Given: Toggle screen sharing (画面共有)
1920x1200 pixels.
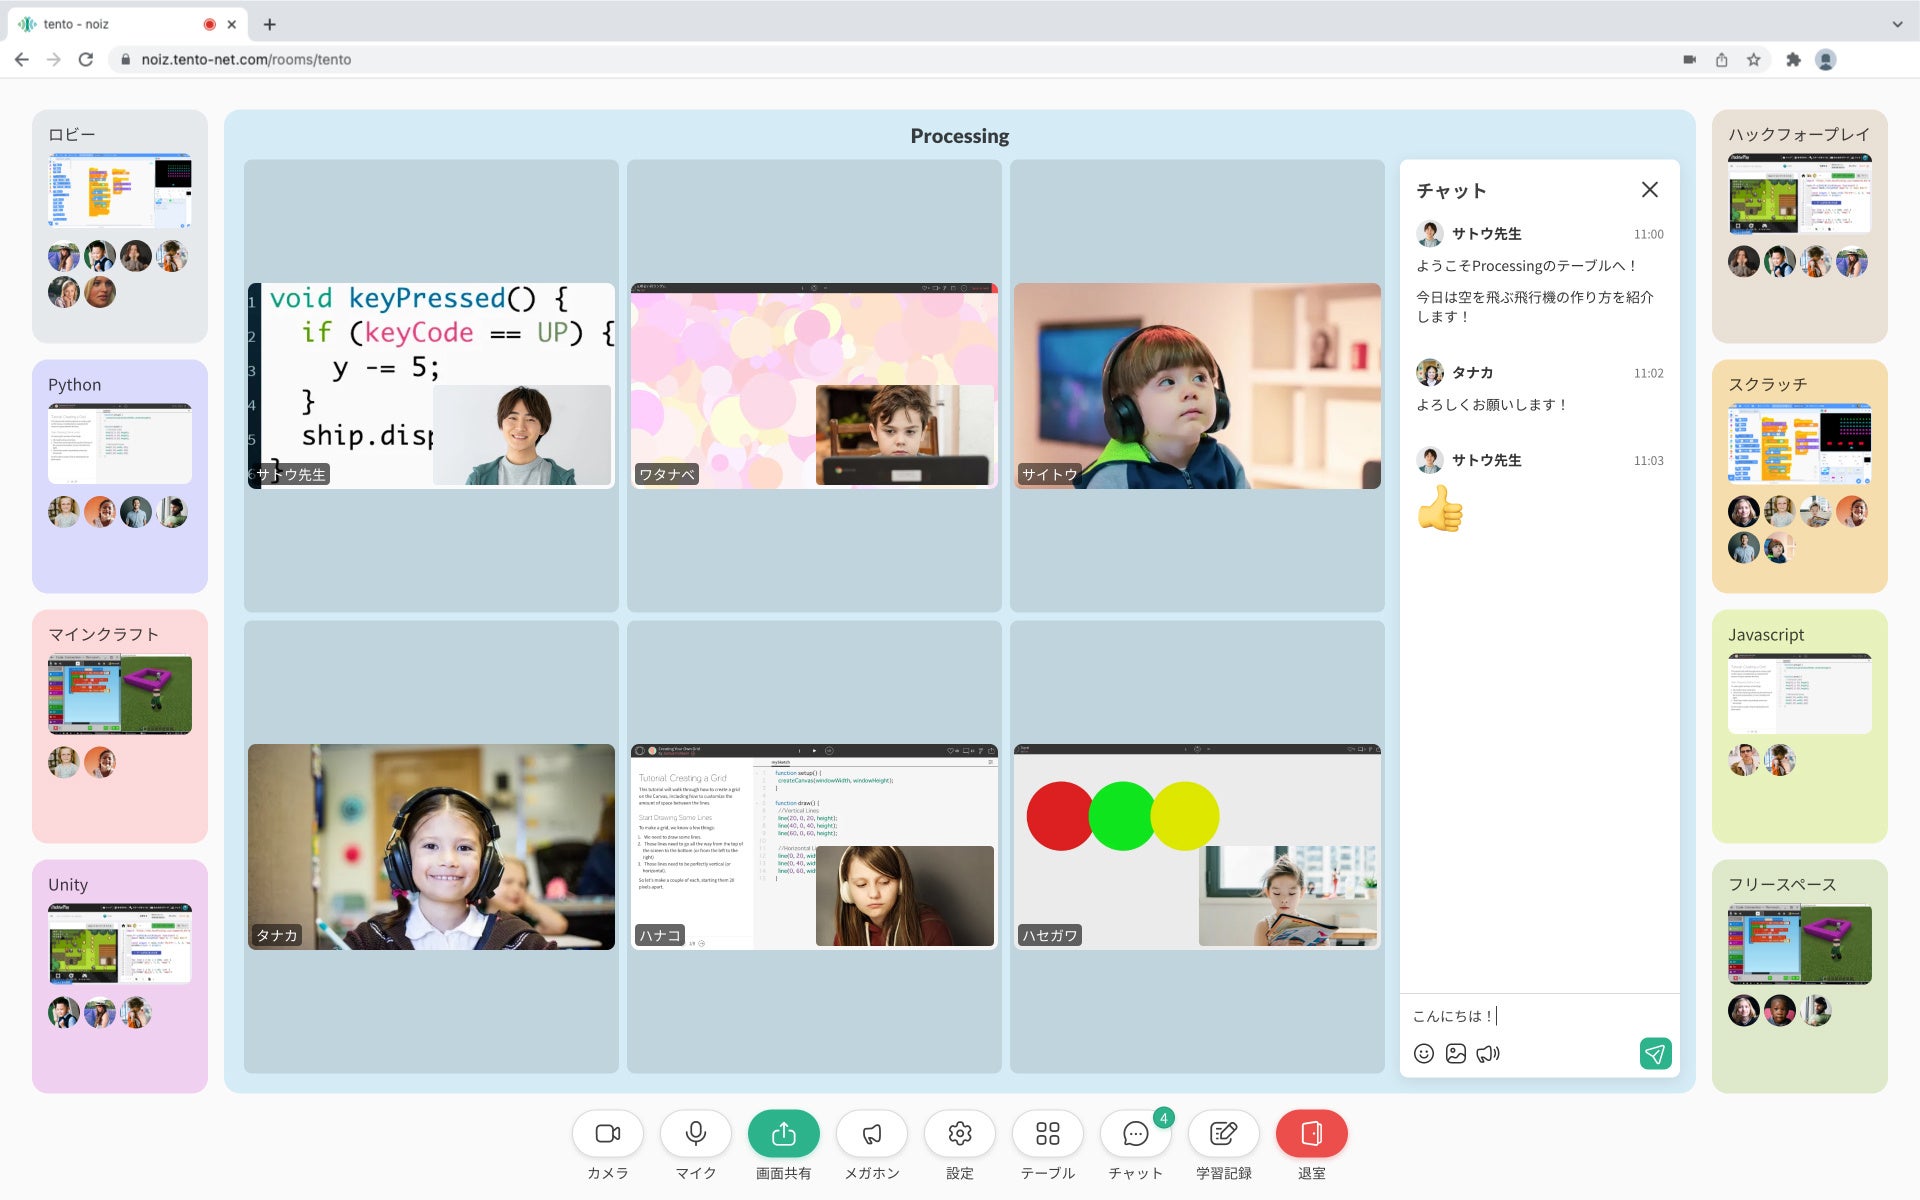Looking at the screenshot, I should pyautogui.click(x=784, y=1133).
